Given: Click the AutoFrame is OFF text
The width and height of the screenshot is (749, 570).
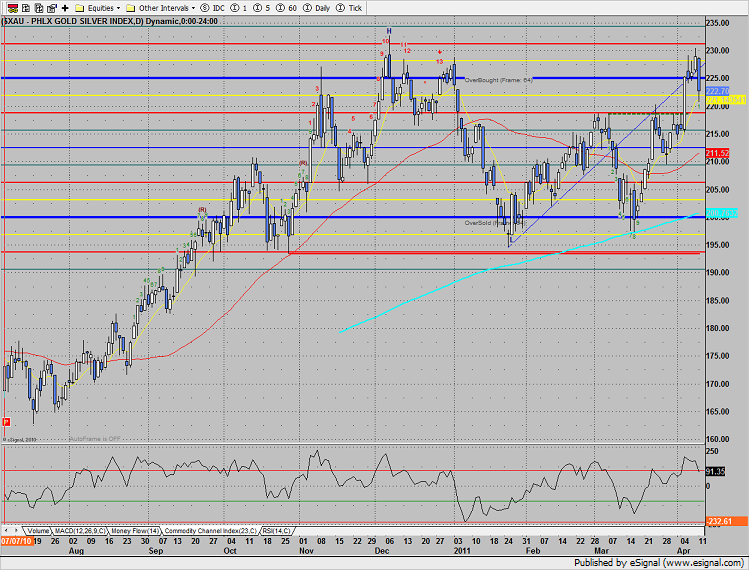Looking at the screenshot, I should click(95, 439).
